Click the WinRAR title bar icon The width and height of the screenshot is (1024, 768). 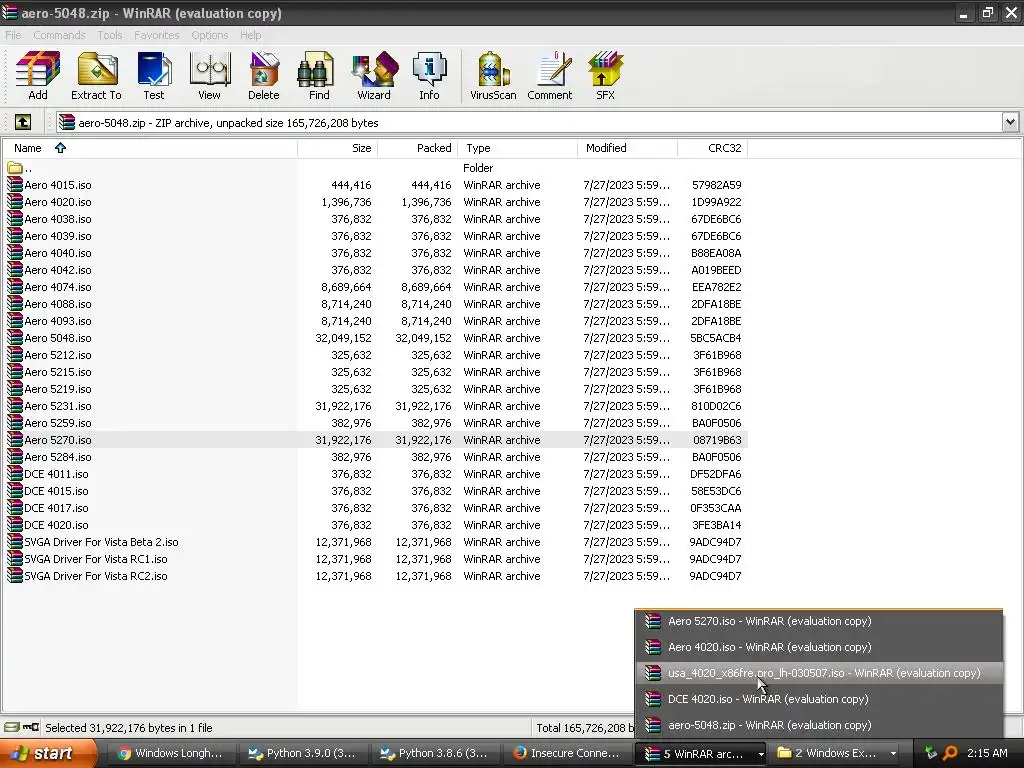(10, 12)
